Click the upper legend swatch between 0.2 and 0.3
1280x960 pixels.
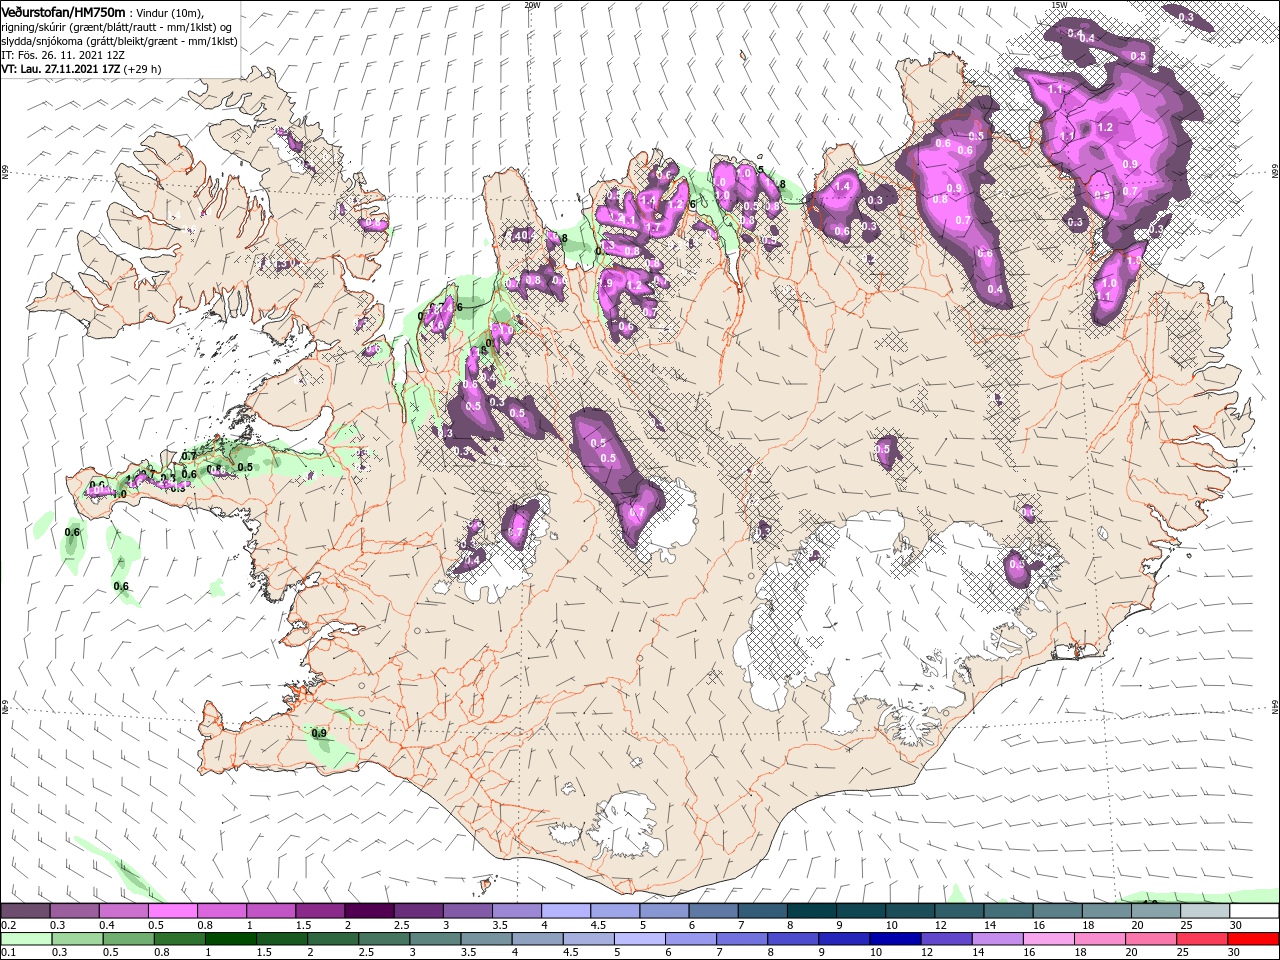[x=26, y=911]
